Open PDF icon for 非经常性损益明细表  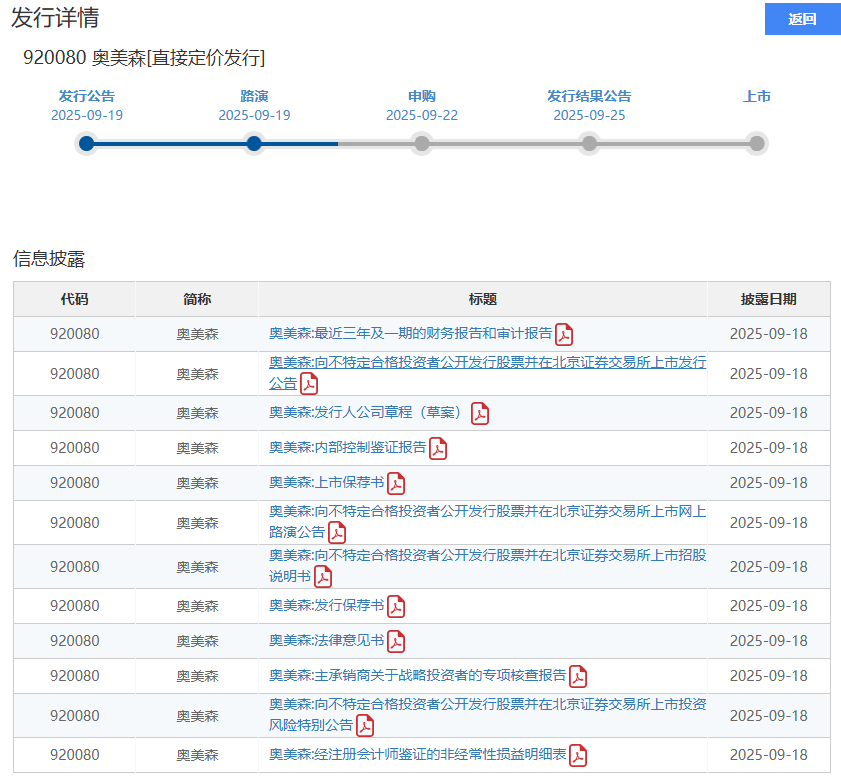578,756
